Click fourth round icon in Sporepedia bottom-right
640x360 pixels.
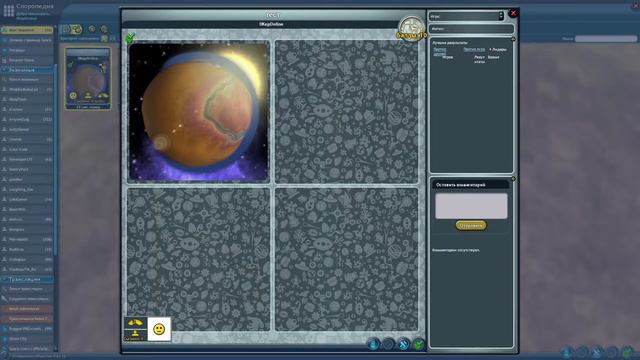coord(612,352)
